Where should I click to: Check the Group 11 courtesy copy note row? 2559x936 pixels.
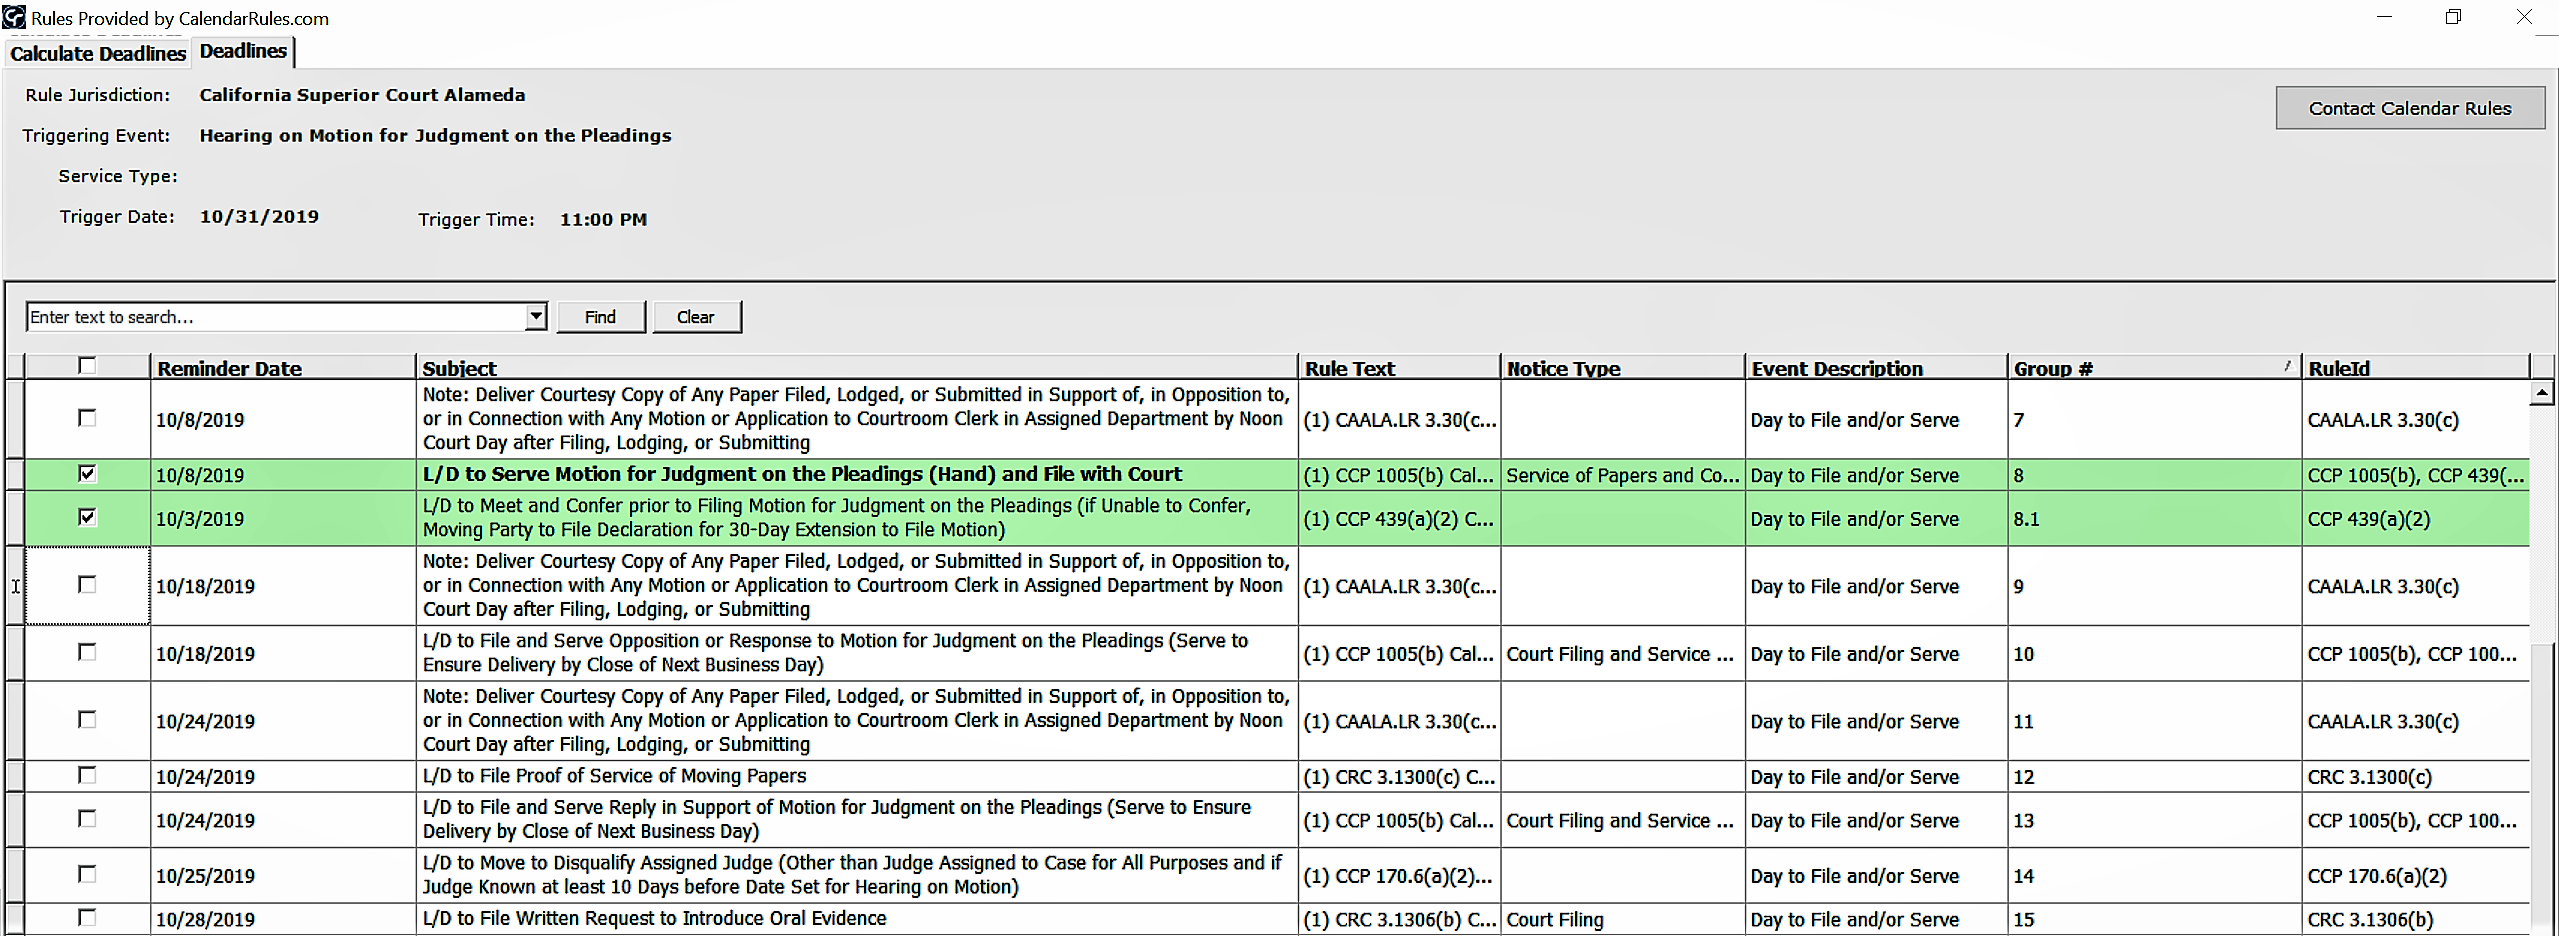[87, 719]
